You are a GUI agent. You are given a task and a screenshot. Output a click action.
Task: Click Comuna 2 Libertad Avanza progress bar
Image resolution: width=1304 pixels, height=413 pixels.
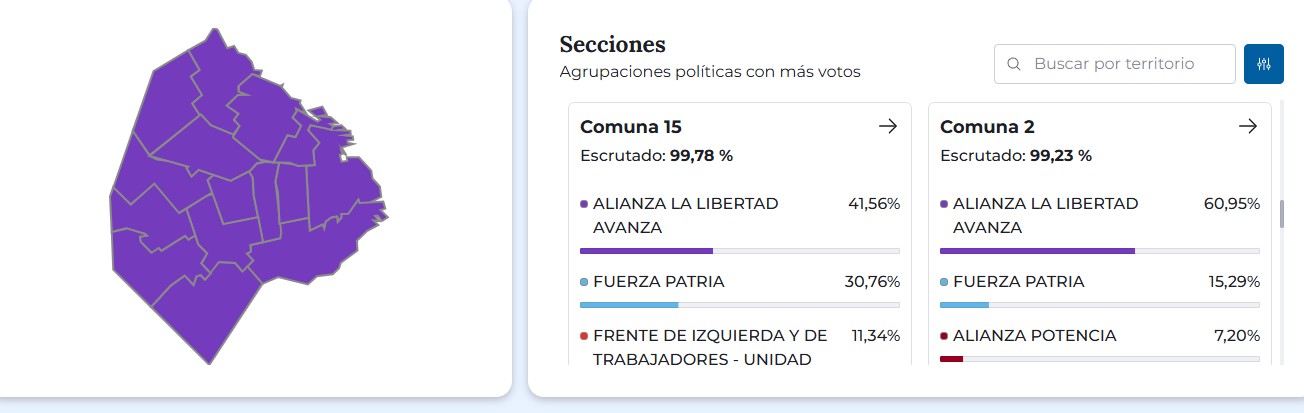click(x=1099, y=251)
